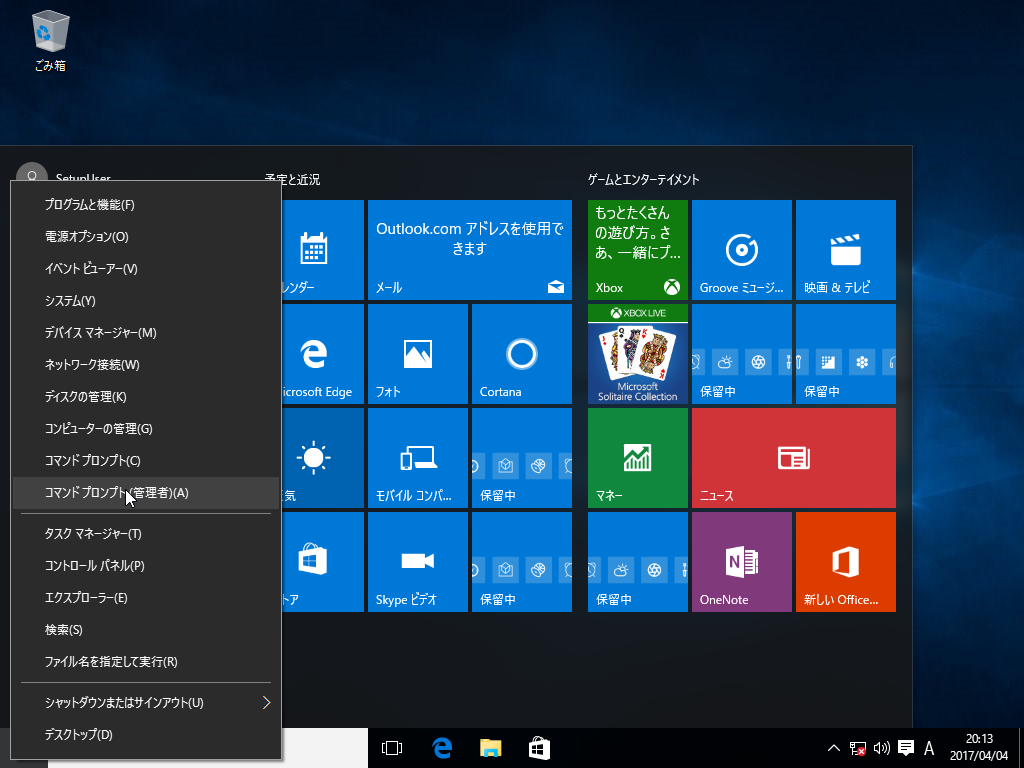Viewport: 1024px width, 768px height.
Task: Open コントロール パネル(P)
Action: (146, 566)
